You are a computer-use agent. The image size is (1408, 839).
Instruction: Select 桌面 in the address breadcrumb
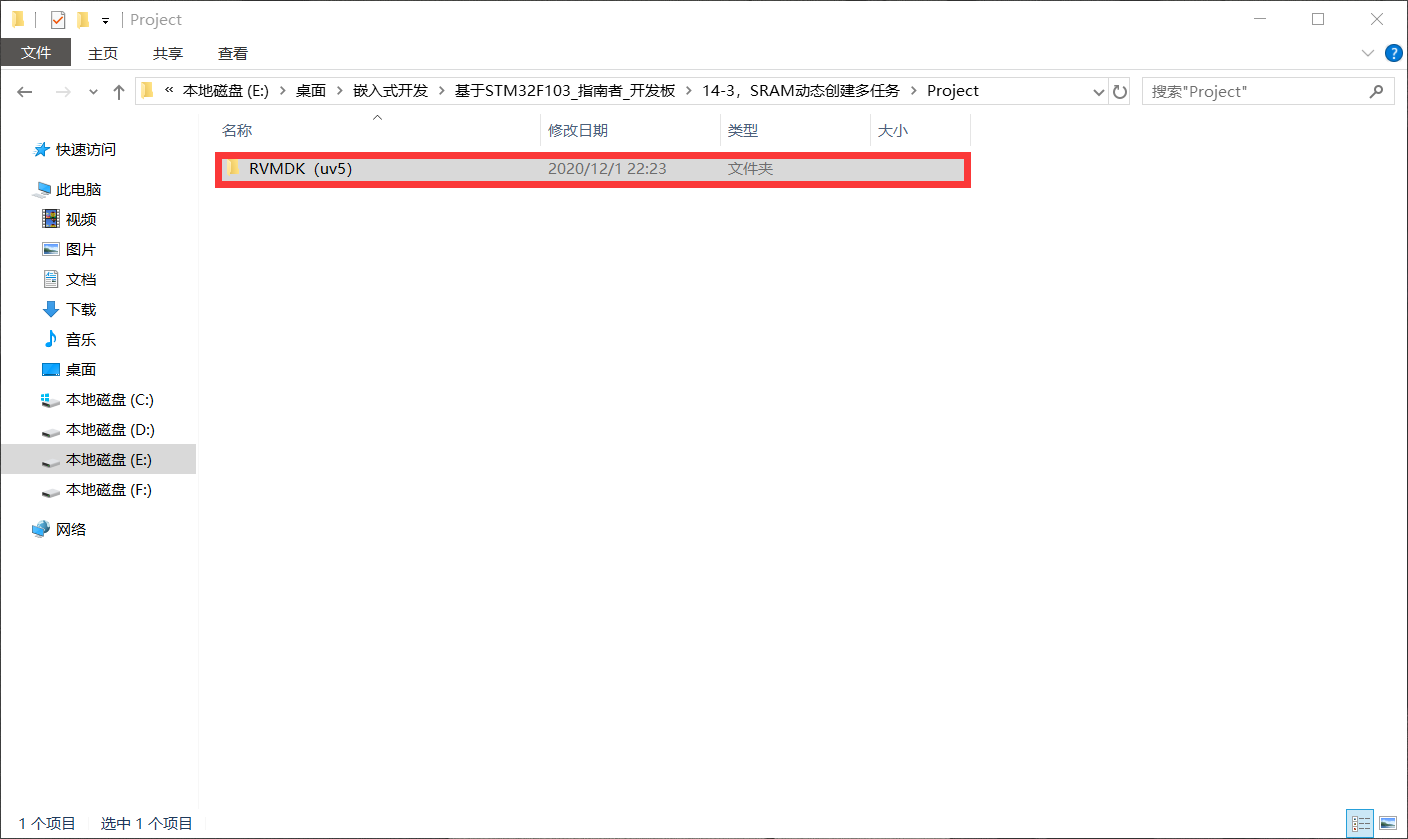tap(311, 91)
